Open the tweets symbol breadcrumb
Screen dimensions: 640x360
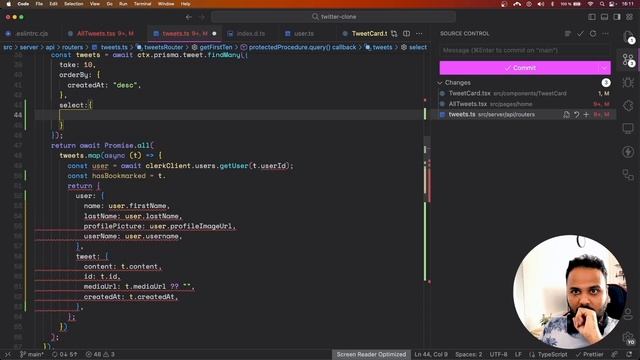(378, 47)
